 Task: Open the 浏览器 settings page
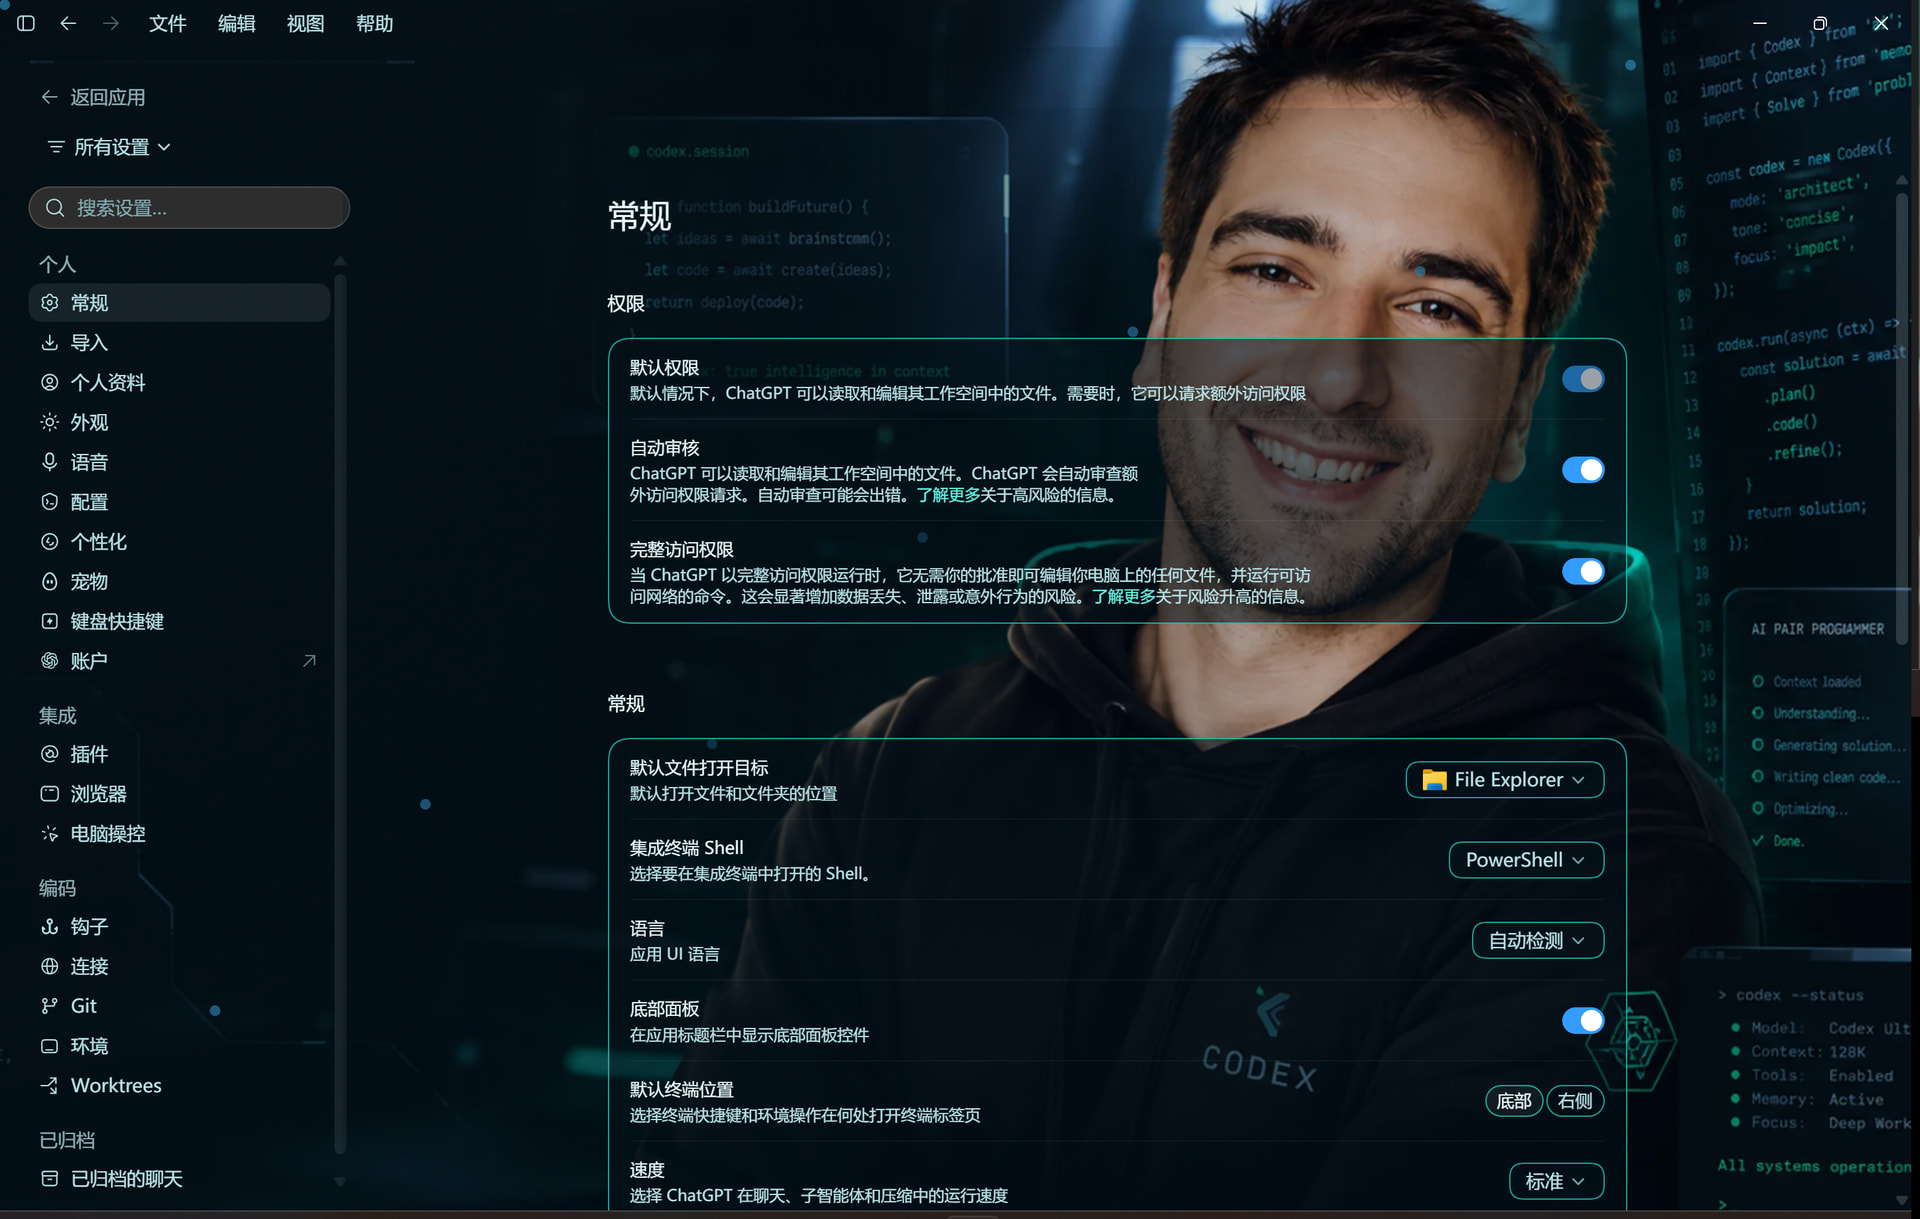179,794
